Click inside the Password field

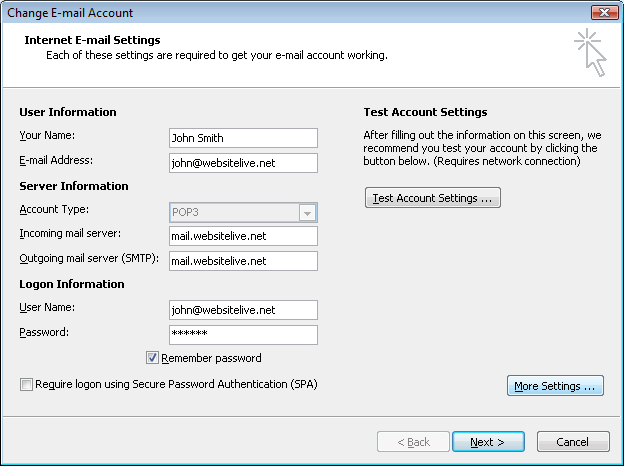[x=243, y=335]
